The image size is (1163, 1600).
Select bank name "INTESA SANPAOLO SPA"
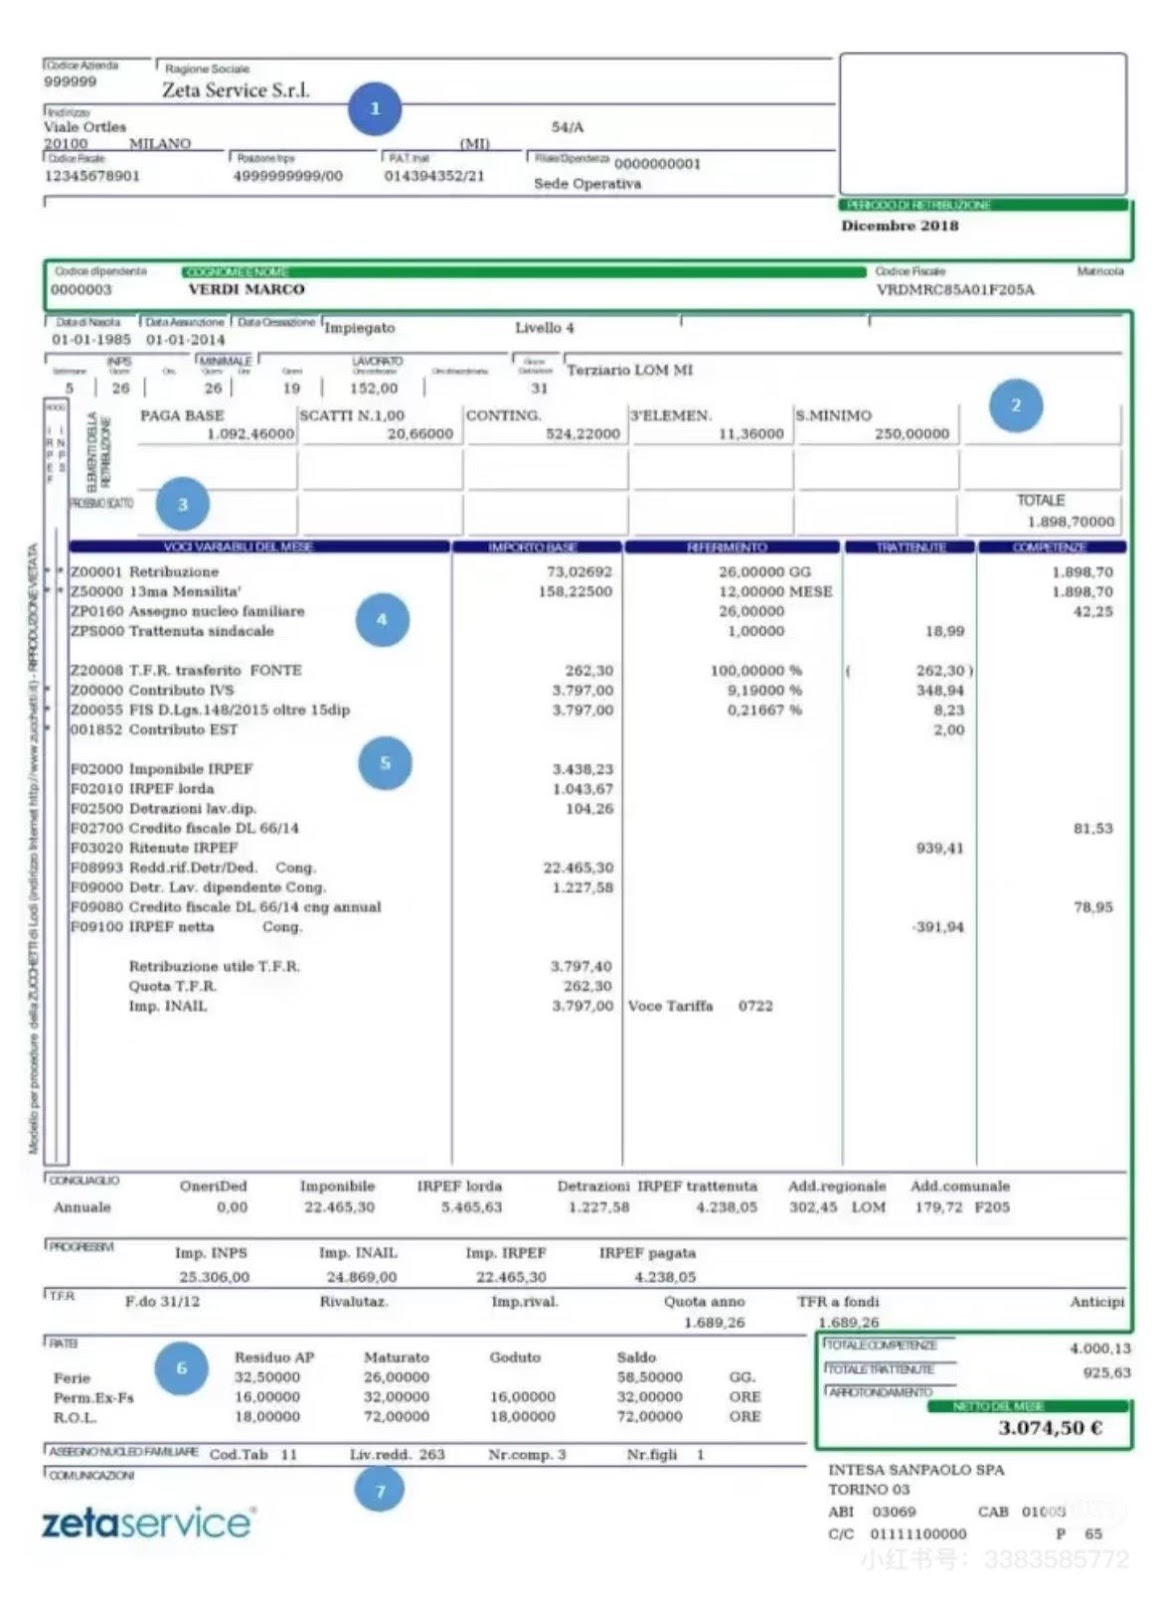point(916,1470)
